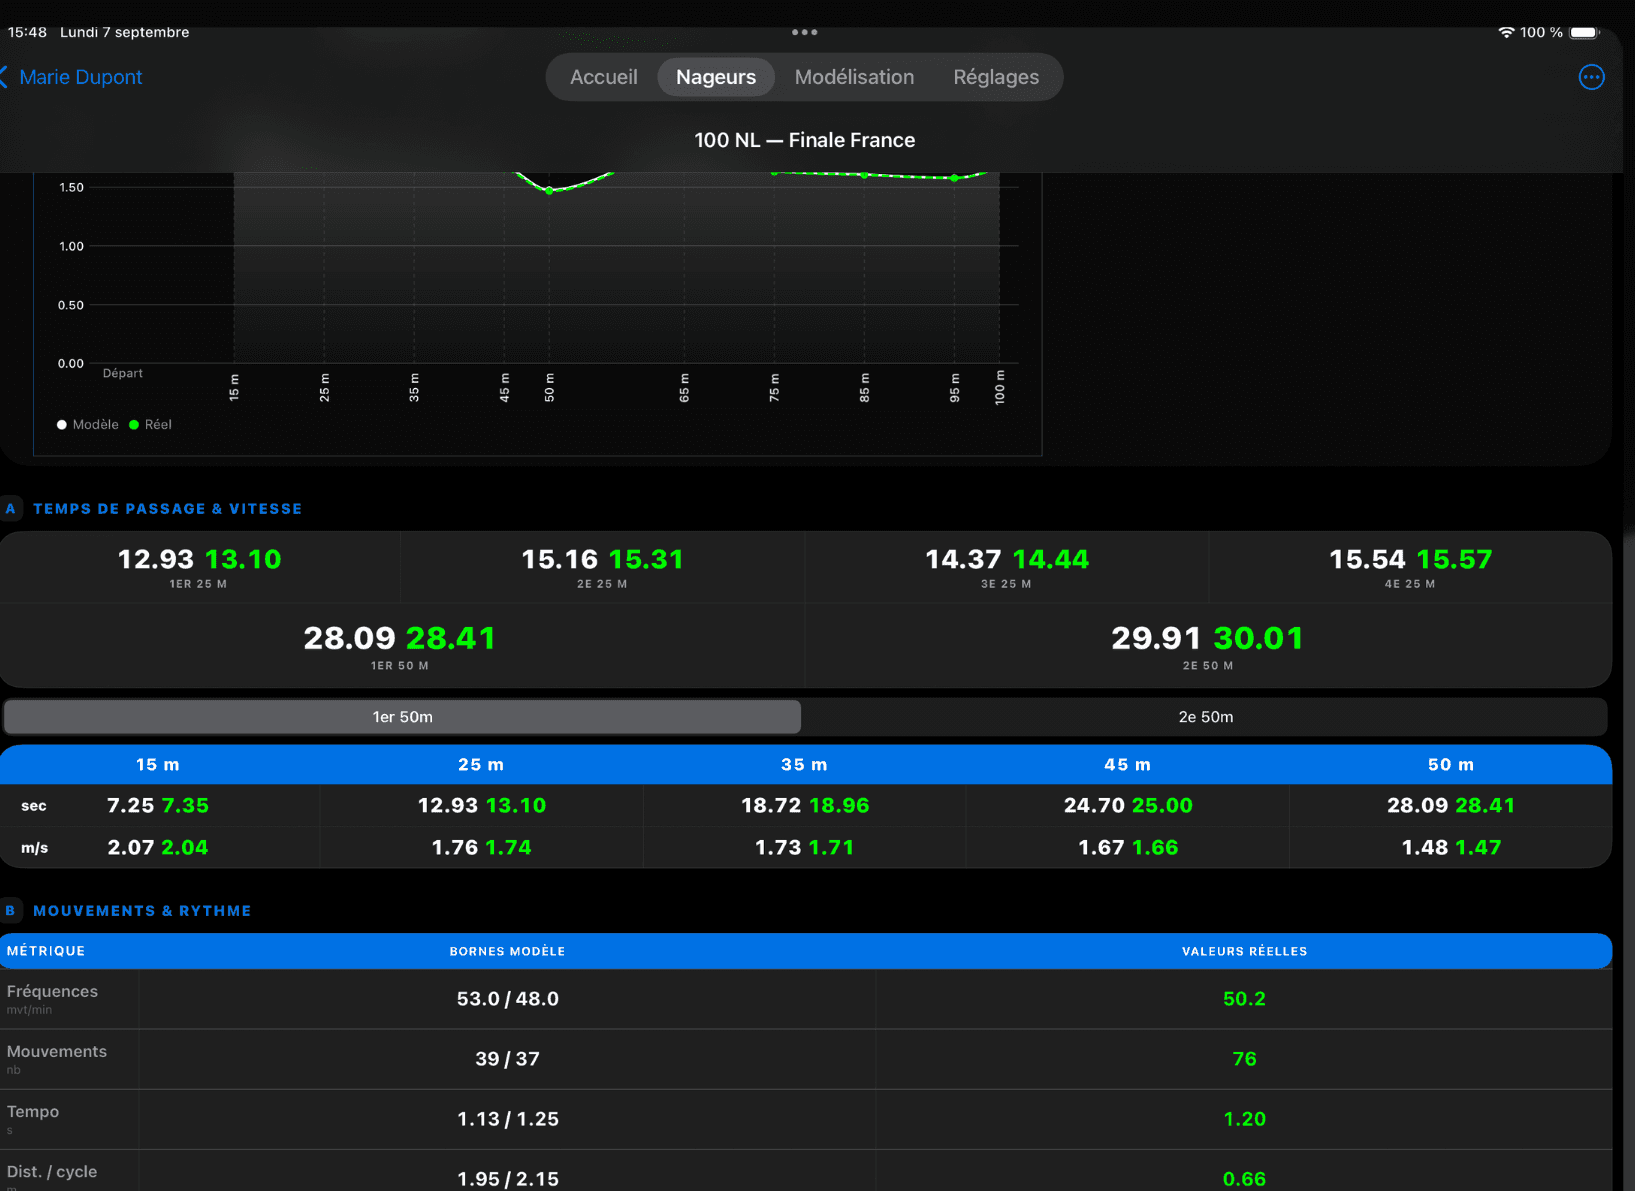
Task: Open the Réglages tab
Action: tap(996, 77)
